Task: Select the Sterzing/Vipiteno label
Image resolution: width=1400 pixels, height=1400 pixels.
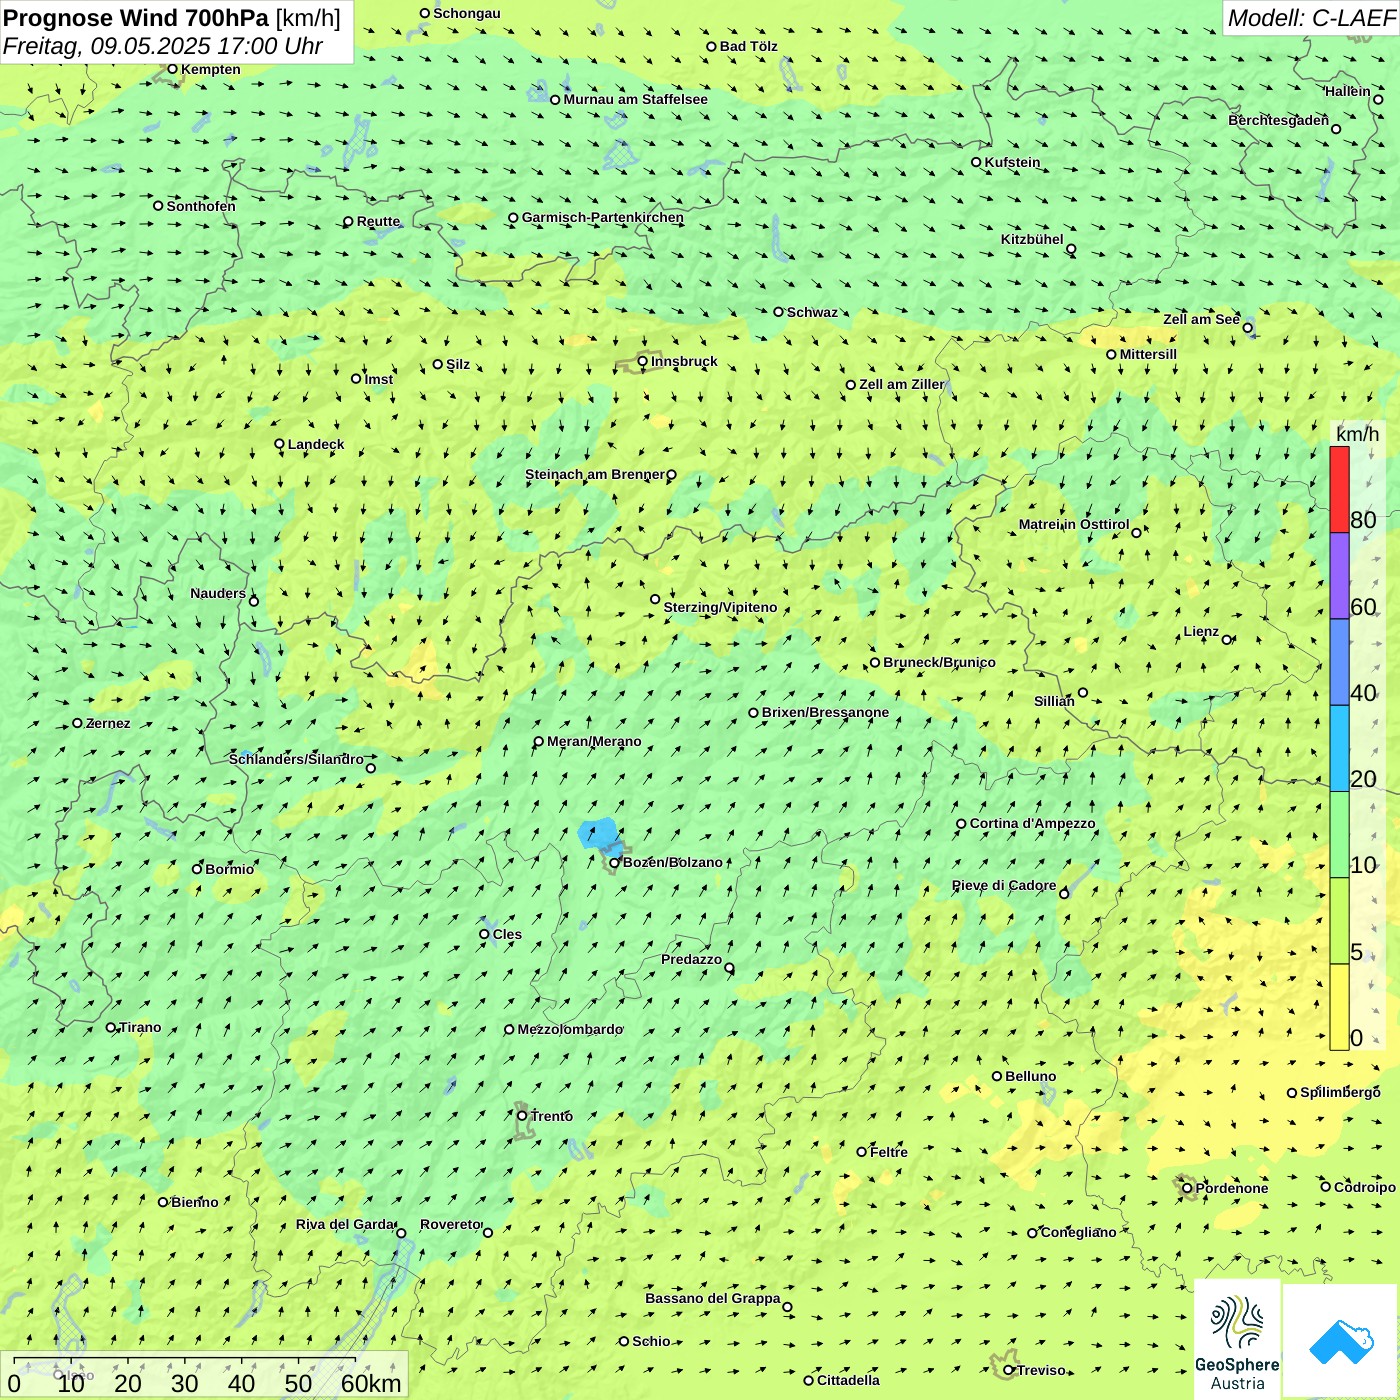Action: [x=720, y=607]
